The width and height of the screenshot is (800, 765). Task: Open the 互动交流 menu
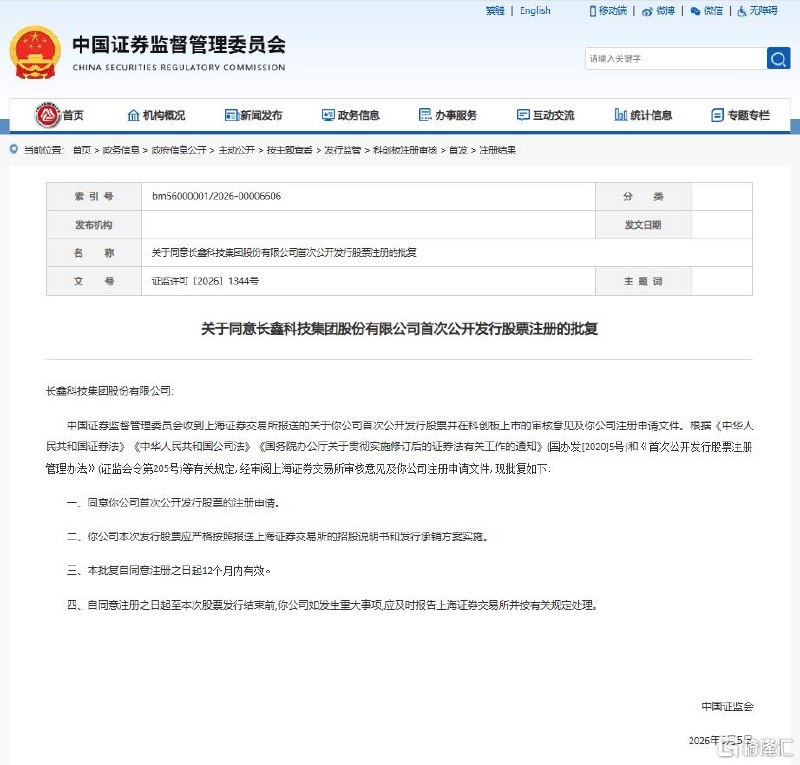pyautogui.click(x=554, y=115)
